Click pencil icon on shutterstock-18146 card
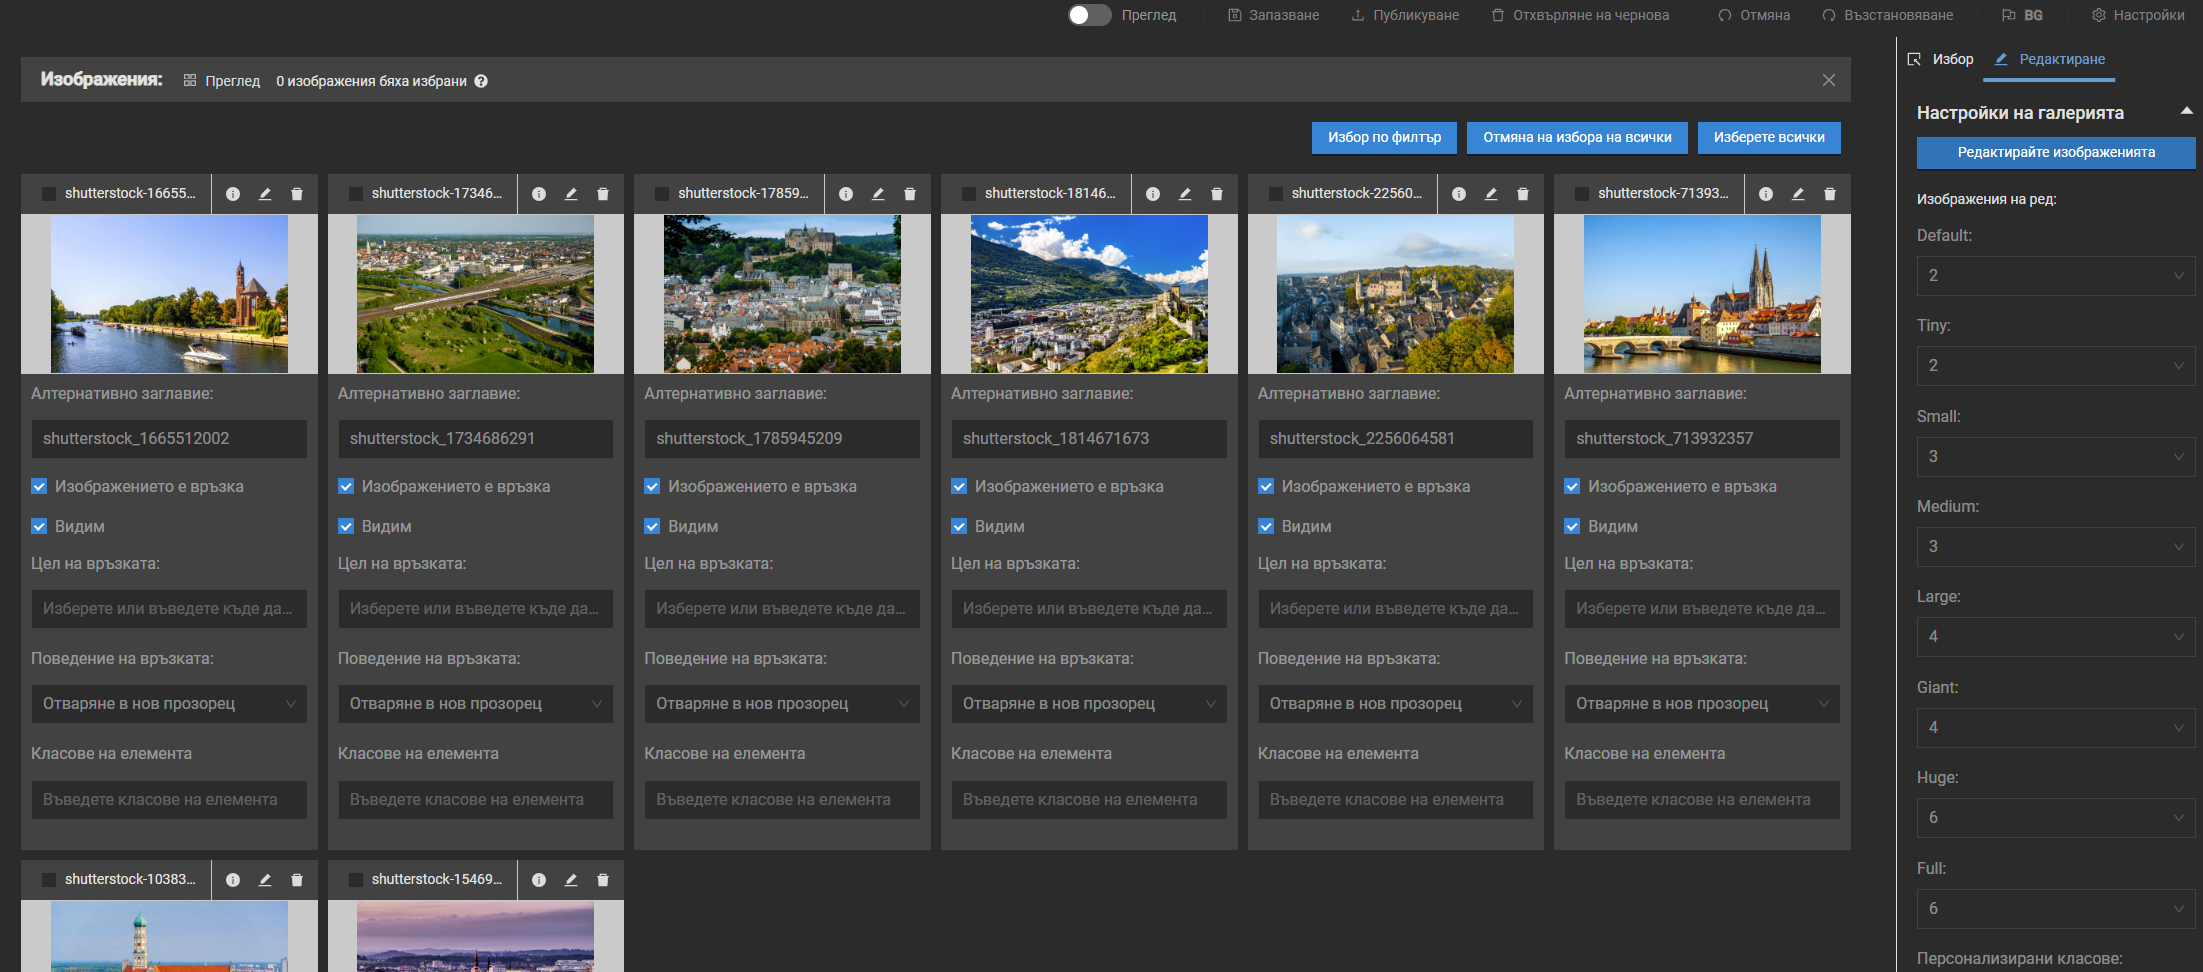This screenshot has width=2203, height=972. [x=1185, y=194]
